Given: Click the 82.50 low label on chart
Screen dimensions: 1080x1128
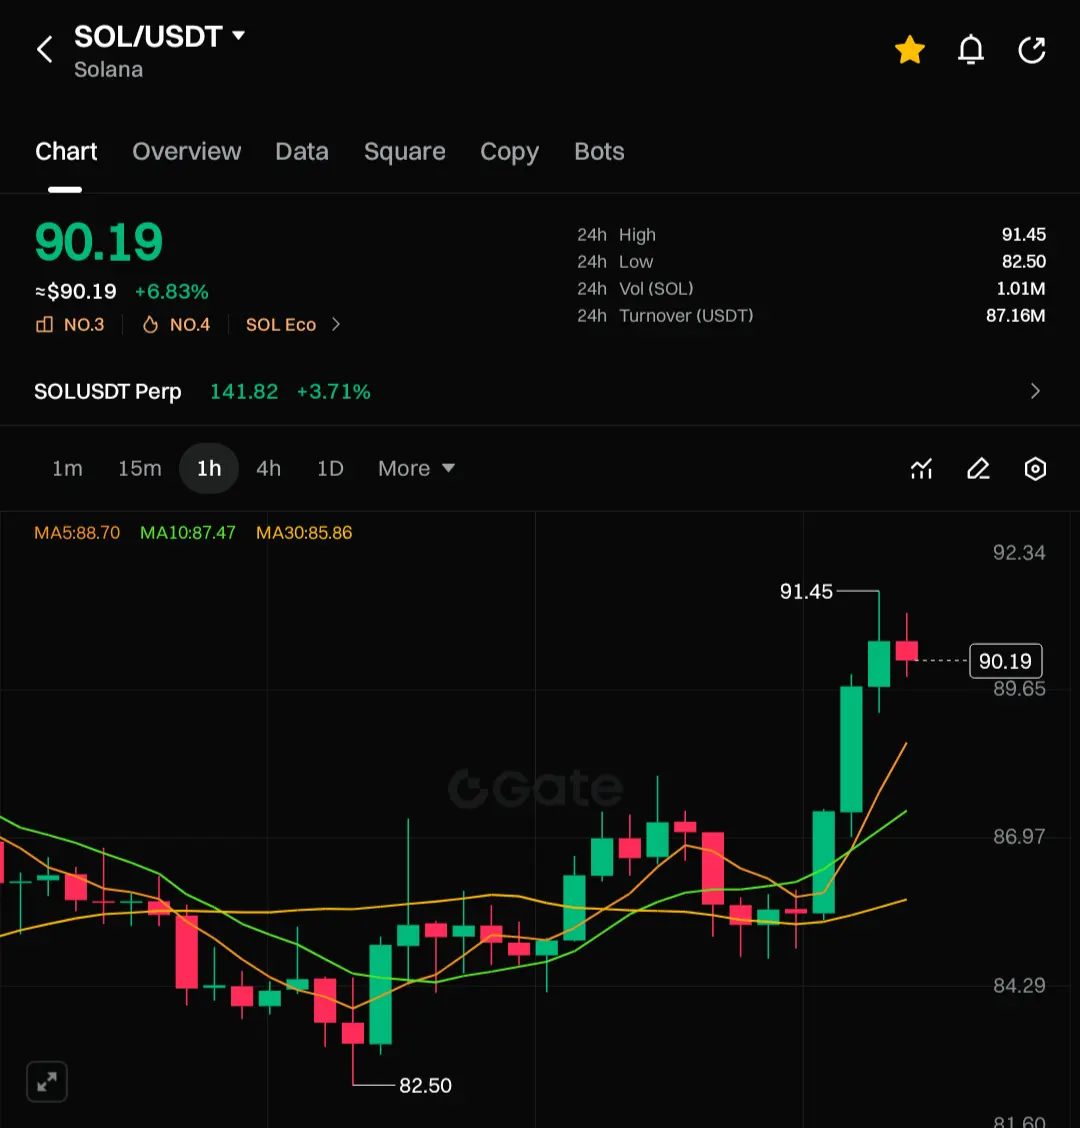Looking at the screenshot, I should coord(425,1085).
